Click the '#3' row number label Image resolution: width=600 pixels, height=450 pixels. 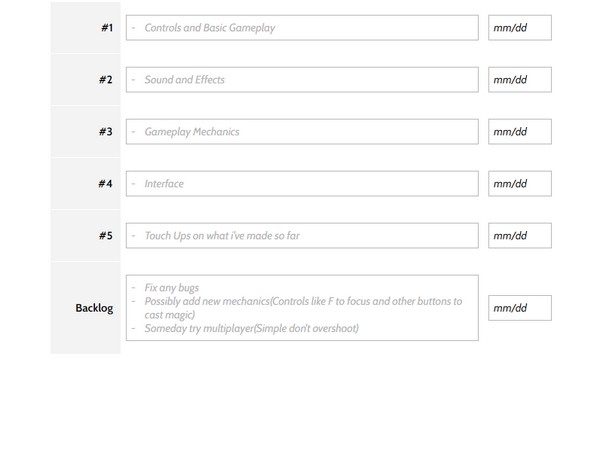point(106,132)
